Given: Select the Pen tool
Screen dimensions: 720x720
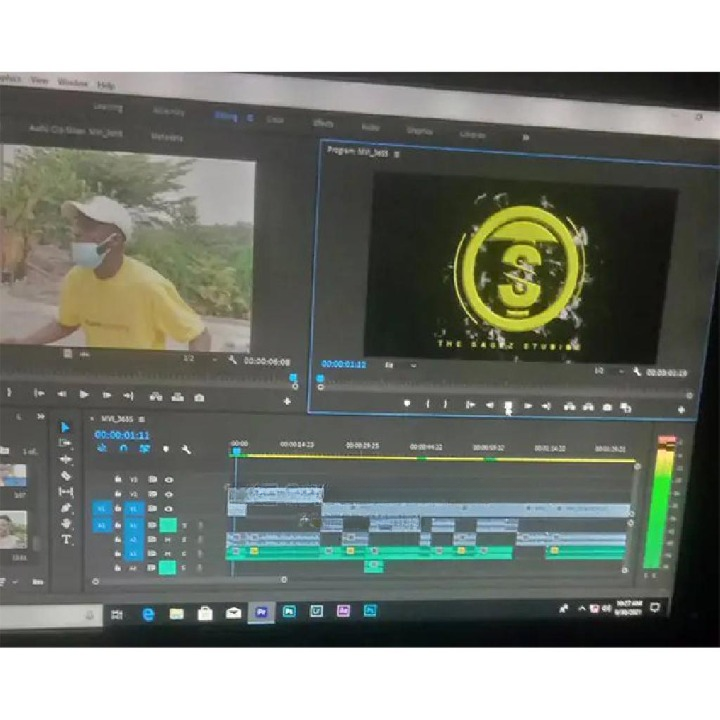Looking at the screenshot, I should pyautogui.click(x=66, y=508).
